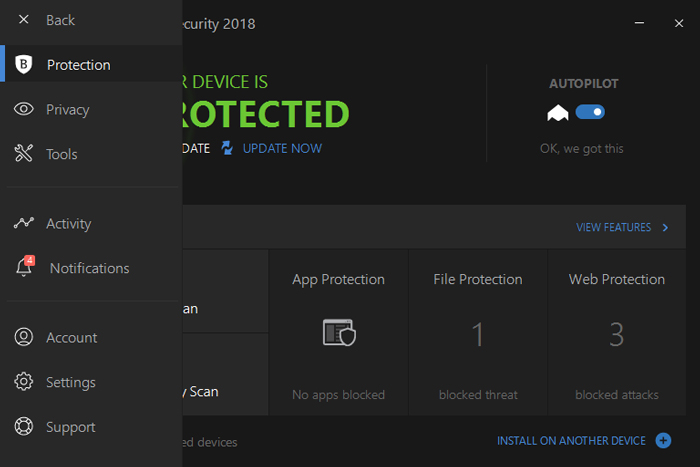Open the Web Protection blocked attacks tile
This screenshot has width=700, height=467.
point(617,335)
